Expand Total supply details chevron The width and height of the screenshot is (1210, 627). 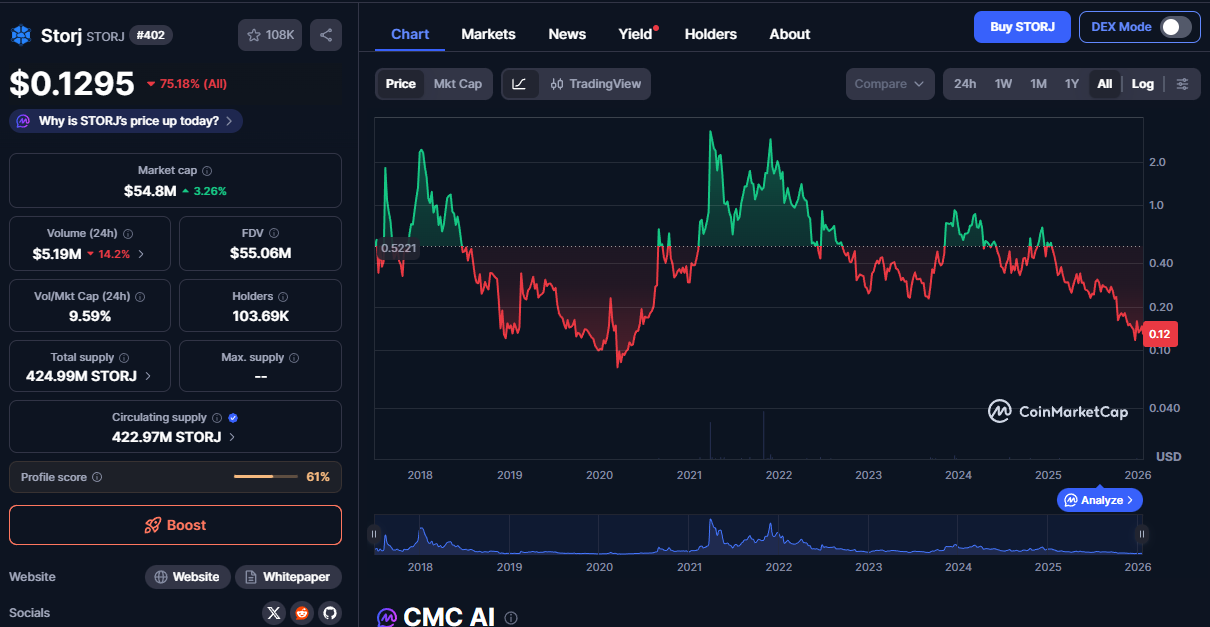(x=149, y=377)
